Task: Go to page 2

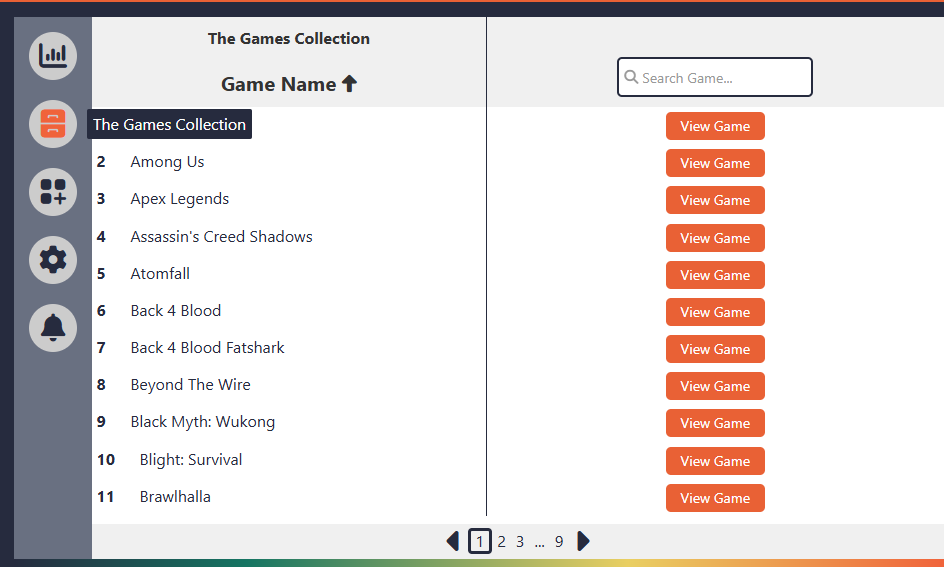Action: [x=502, y=542]
